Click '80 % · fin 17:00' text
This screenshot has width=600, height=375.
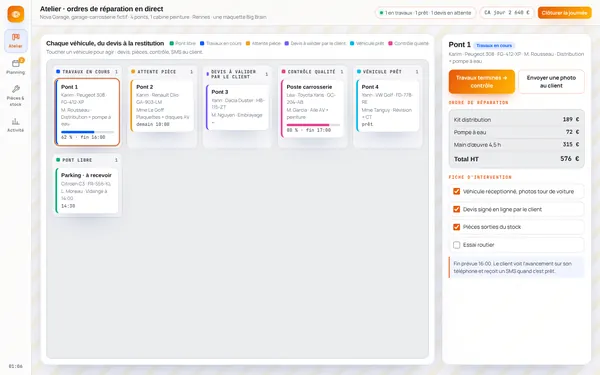tap(309, 130)
